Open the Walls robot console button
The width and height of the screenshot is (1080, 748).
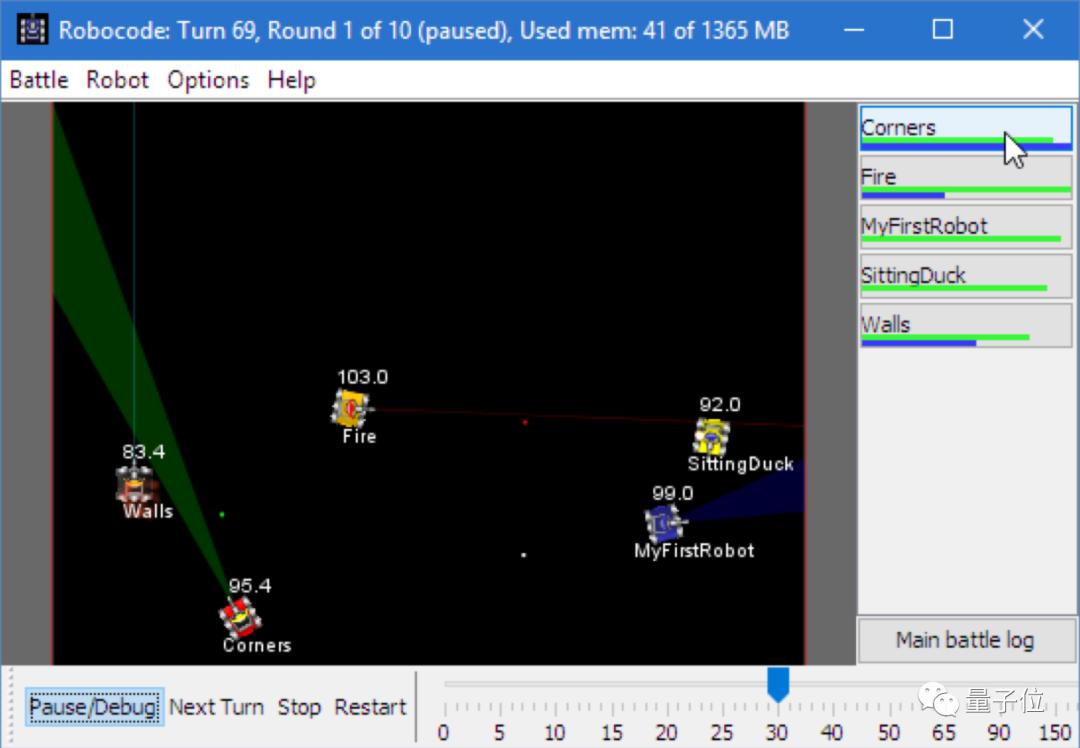click(x=966, y=326)
